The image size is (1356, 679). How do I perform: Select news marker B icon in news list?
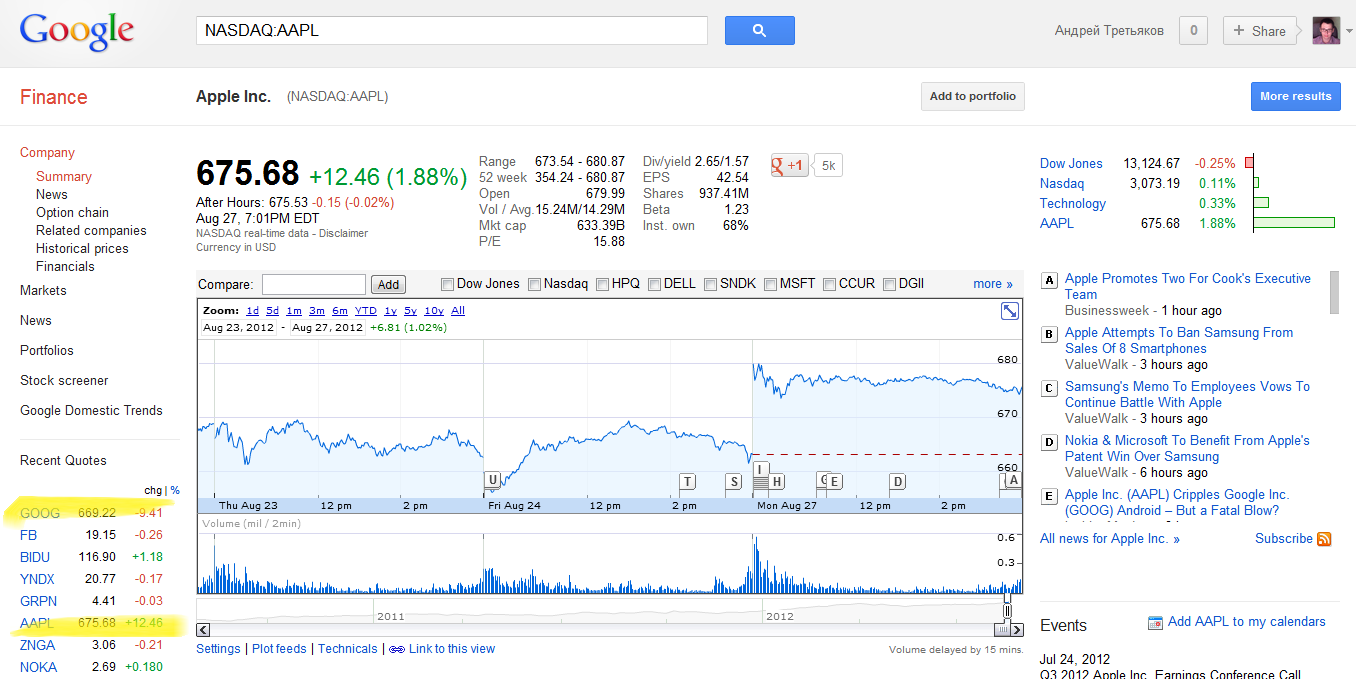pos(1049,334)
